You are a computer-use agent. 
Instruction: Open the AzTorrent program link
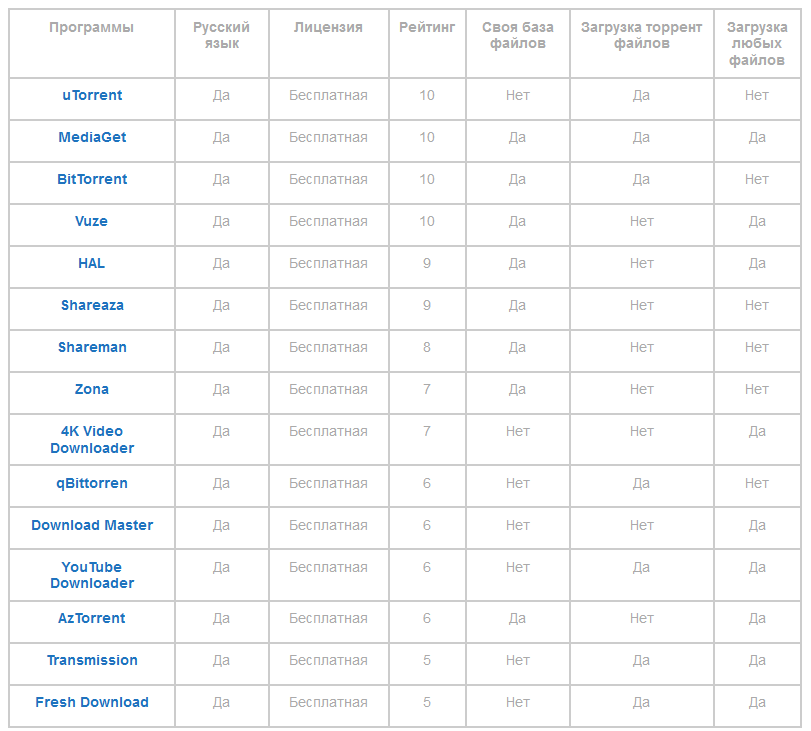[x=92, y=618]
